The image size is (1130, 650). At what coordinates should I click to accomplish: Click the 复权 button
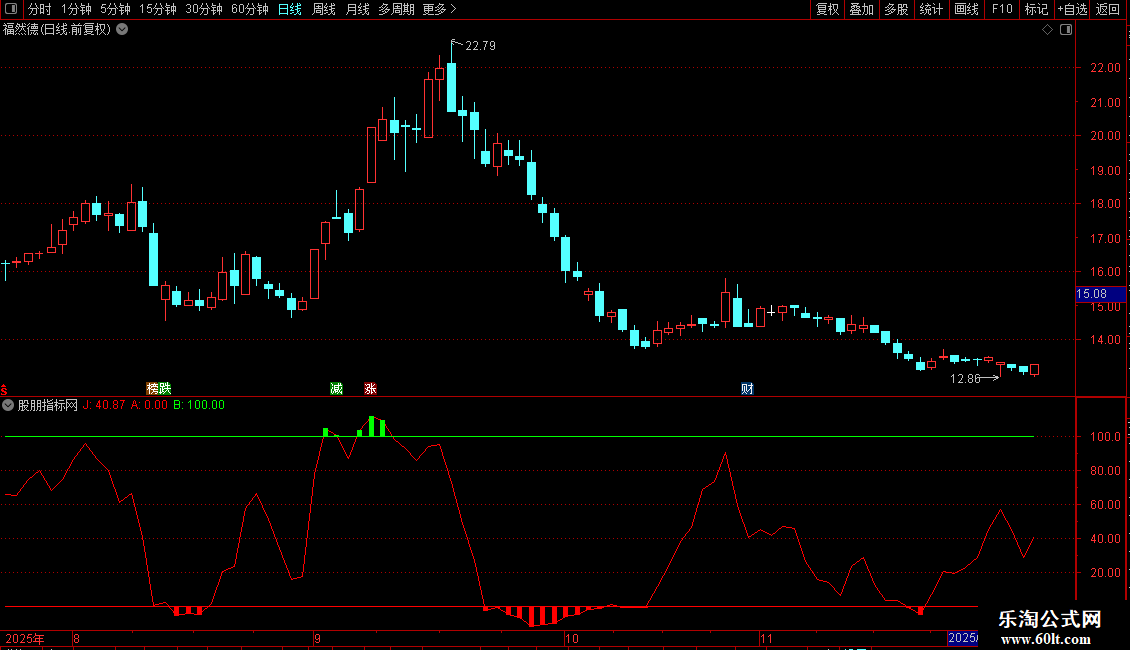coord(827,9)
